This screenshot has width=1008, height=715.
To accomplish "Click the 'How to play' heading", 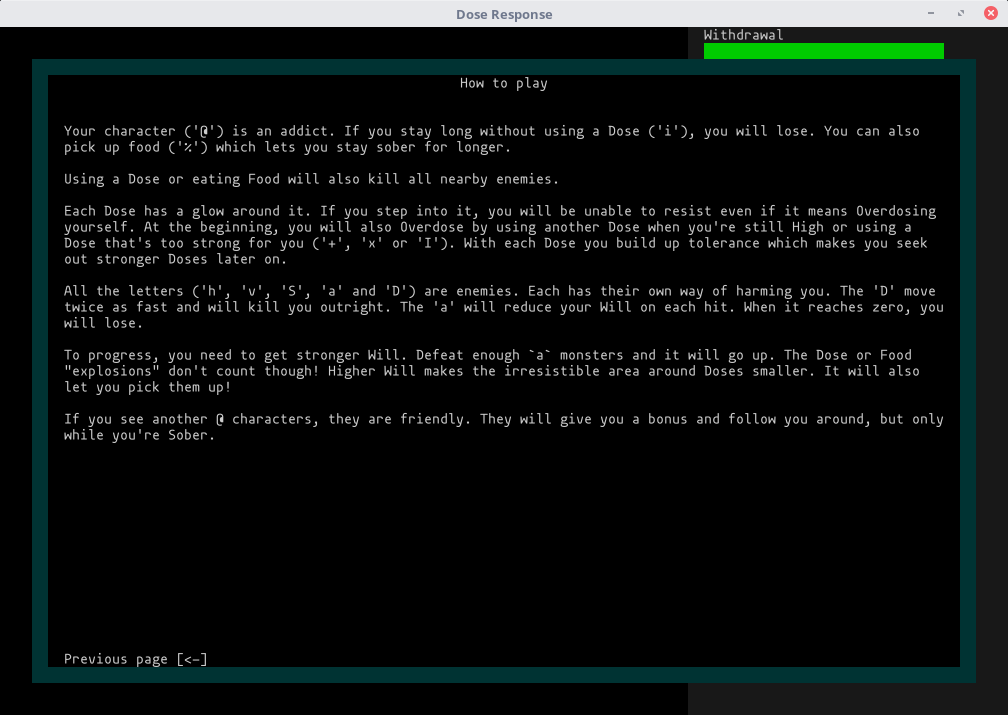I will tap(503, 83).
